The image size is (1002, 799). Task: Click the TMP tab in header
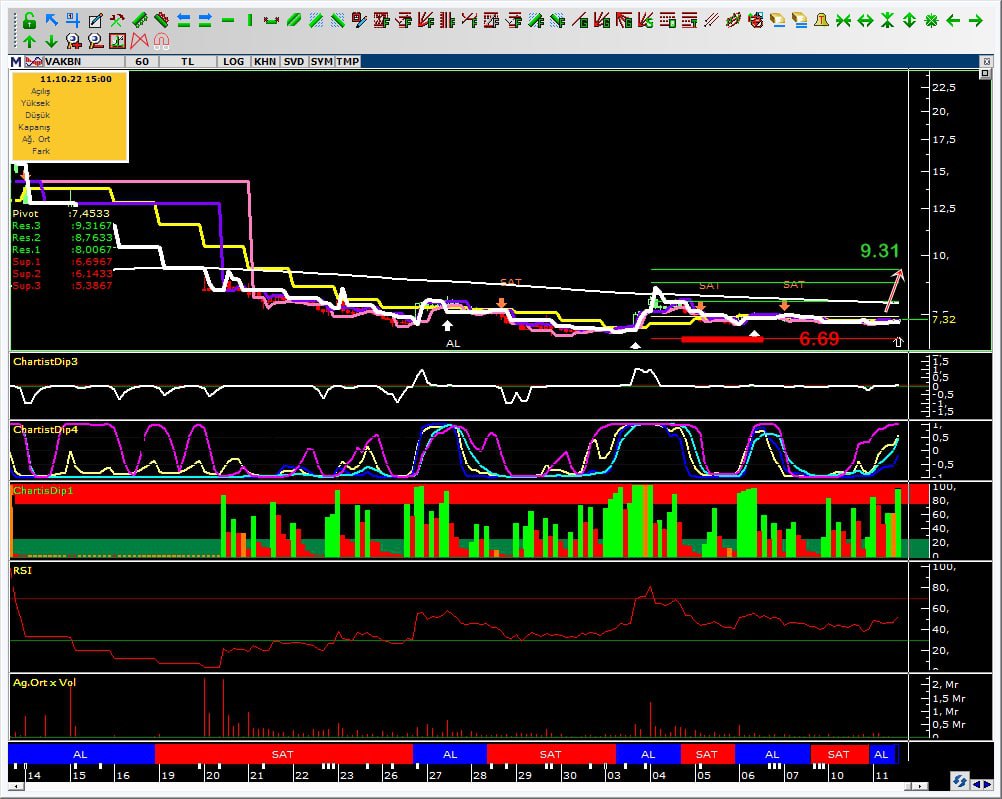[x=347, y=62]
